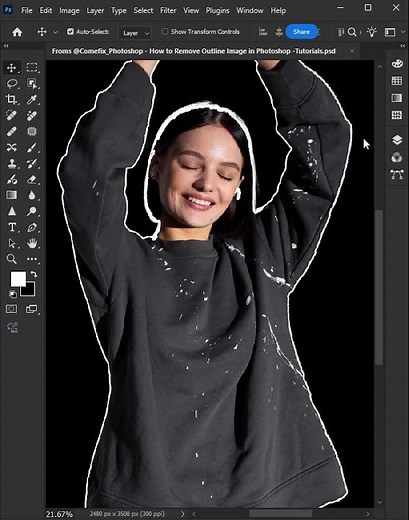Image resolution: width=409 pixels, height=520 pixels.
Task: Open the Move tool preset picker arrow
Action: tap(55, 32)
